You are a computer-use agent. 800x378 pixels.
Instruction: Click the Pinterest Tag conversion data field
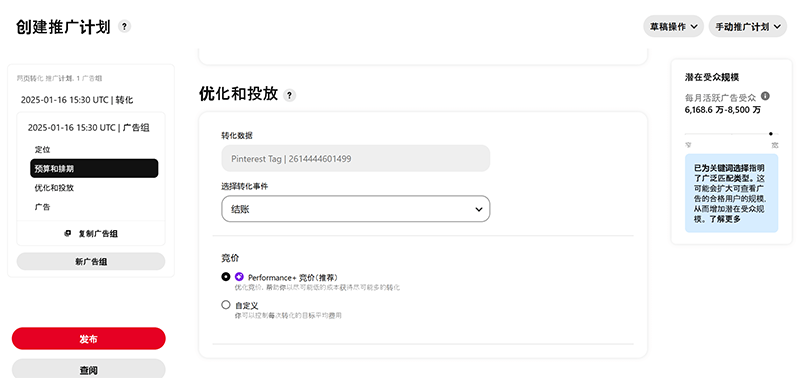tap(356, 158)
